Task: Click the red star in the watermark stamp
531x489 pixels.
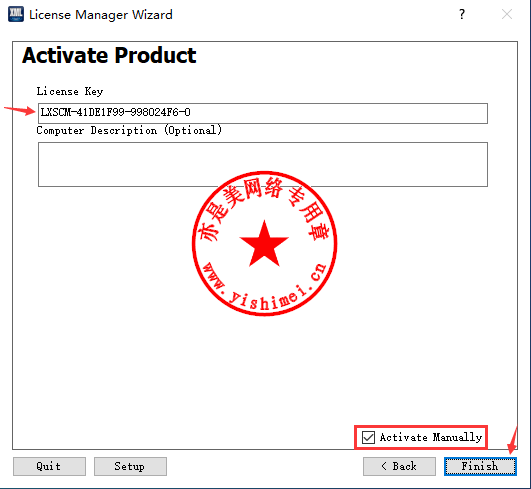Action: (264, 244)
